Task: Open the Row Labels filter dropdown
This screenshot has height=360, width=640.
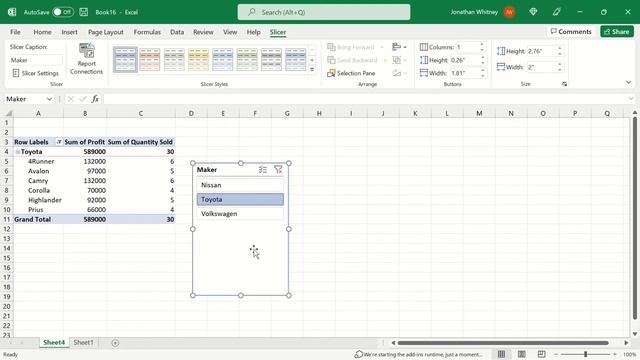Action: (59, 142)
